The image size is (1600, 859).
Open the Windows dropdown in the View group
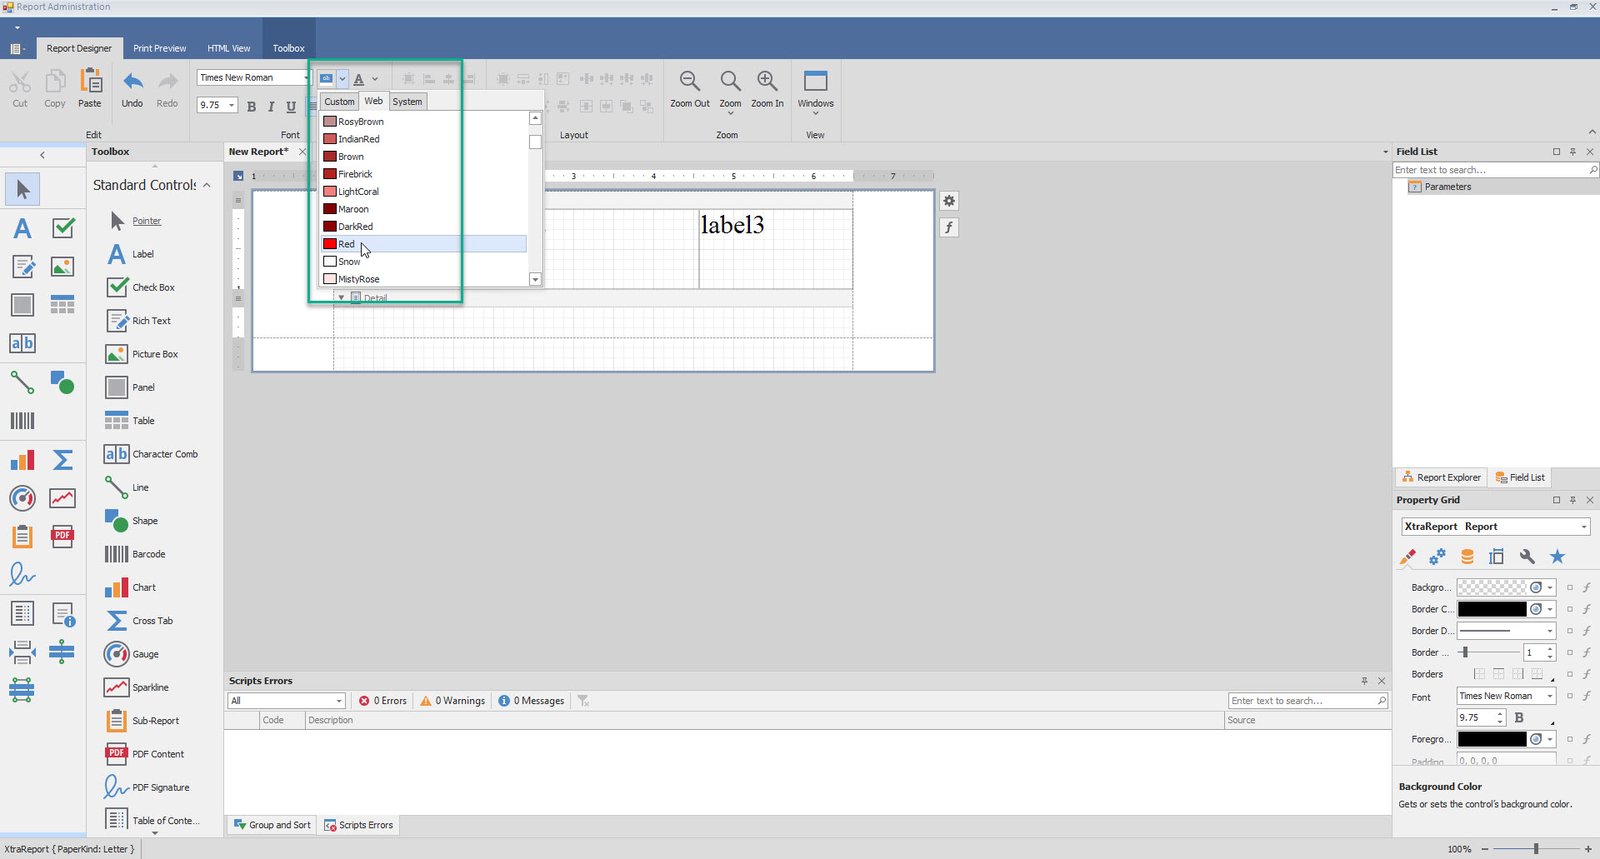[x=815, y=90]
